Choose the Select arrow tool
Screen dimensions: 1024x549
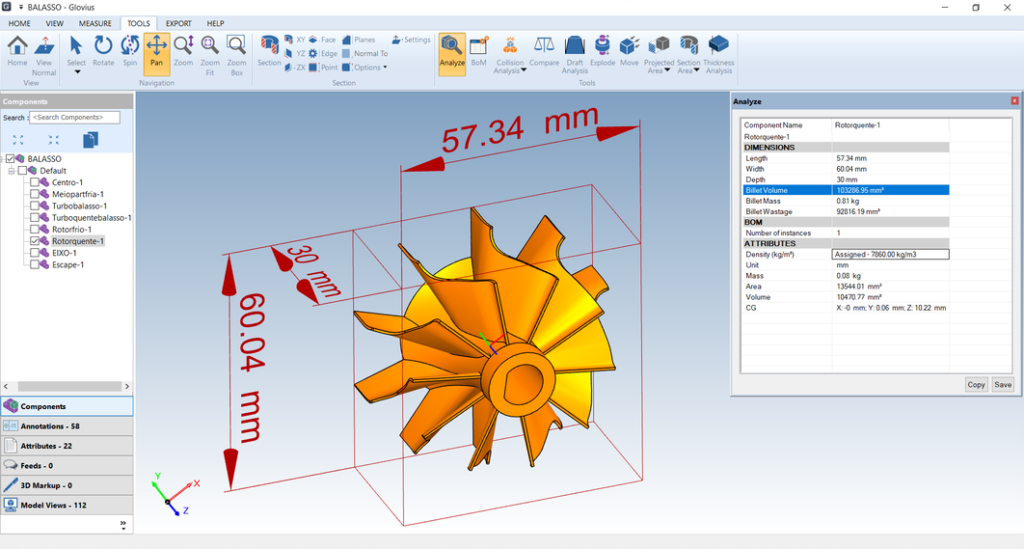tap(76, 51)
